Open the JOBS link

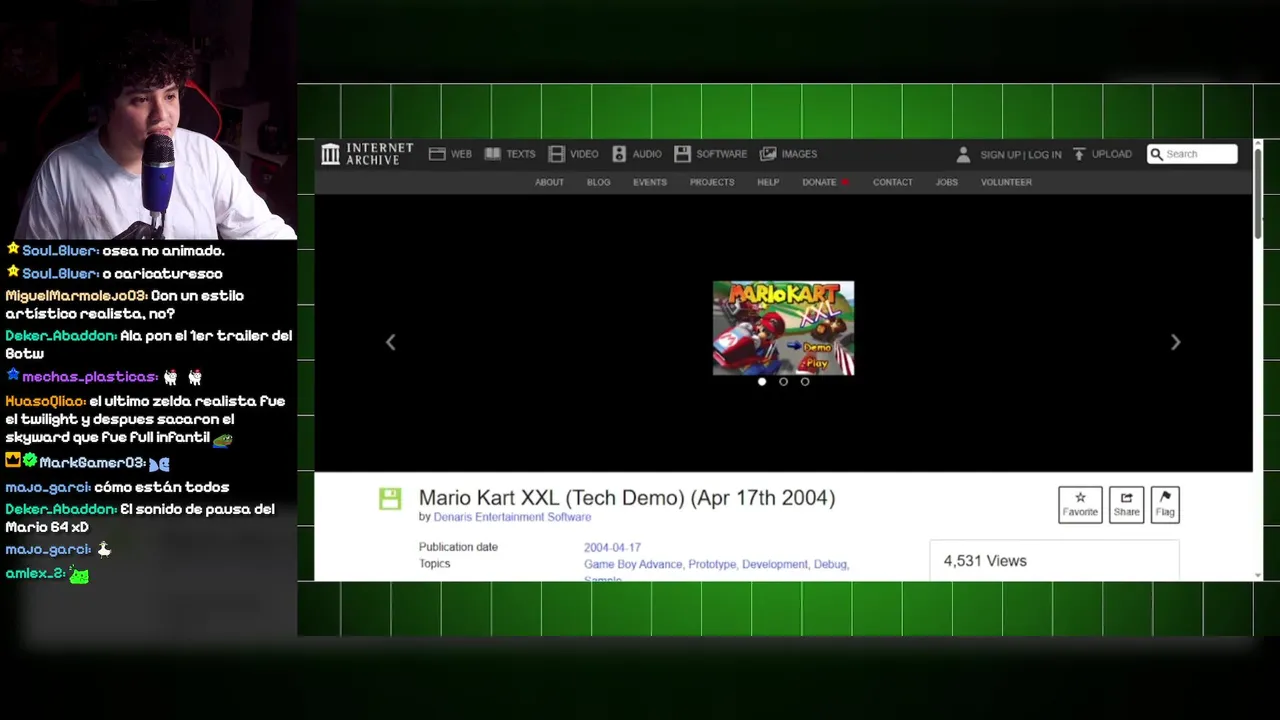tap(947, 182)
